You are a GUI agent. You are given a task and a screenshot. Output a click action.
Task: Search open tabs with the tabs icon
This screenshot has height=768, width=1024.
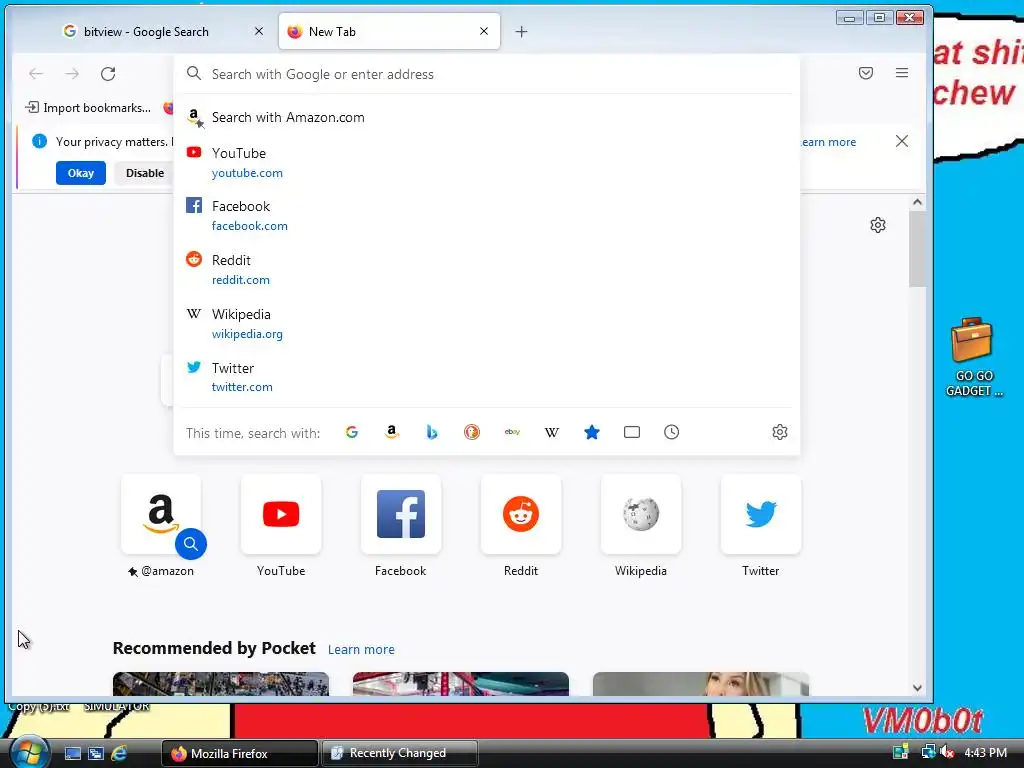point(632,432)
